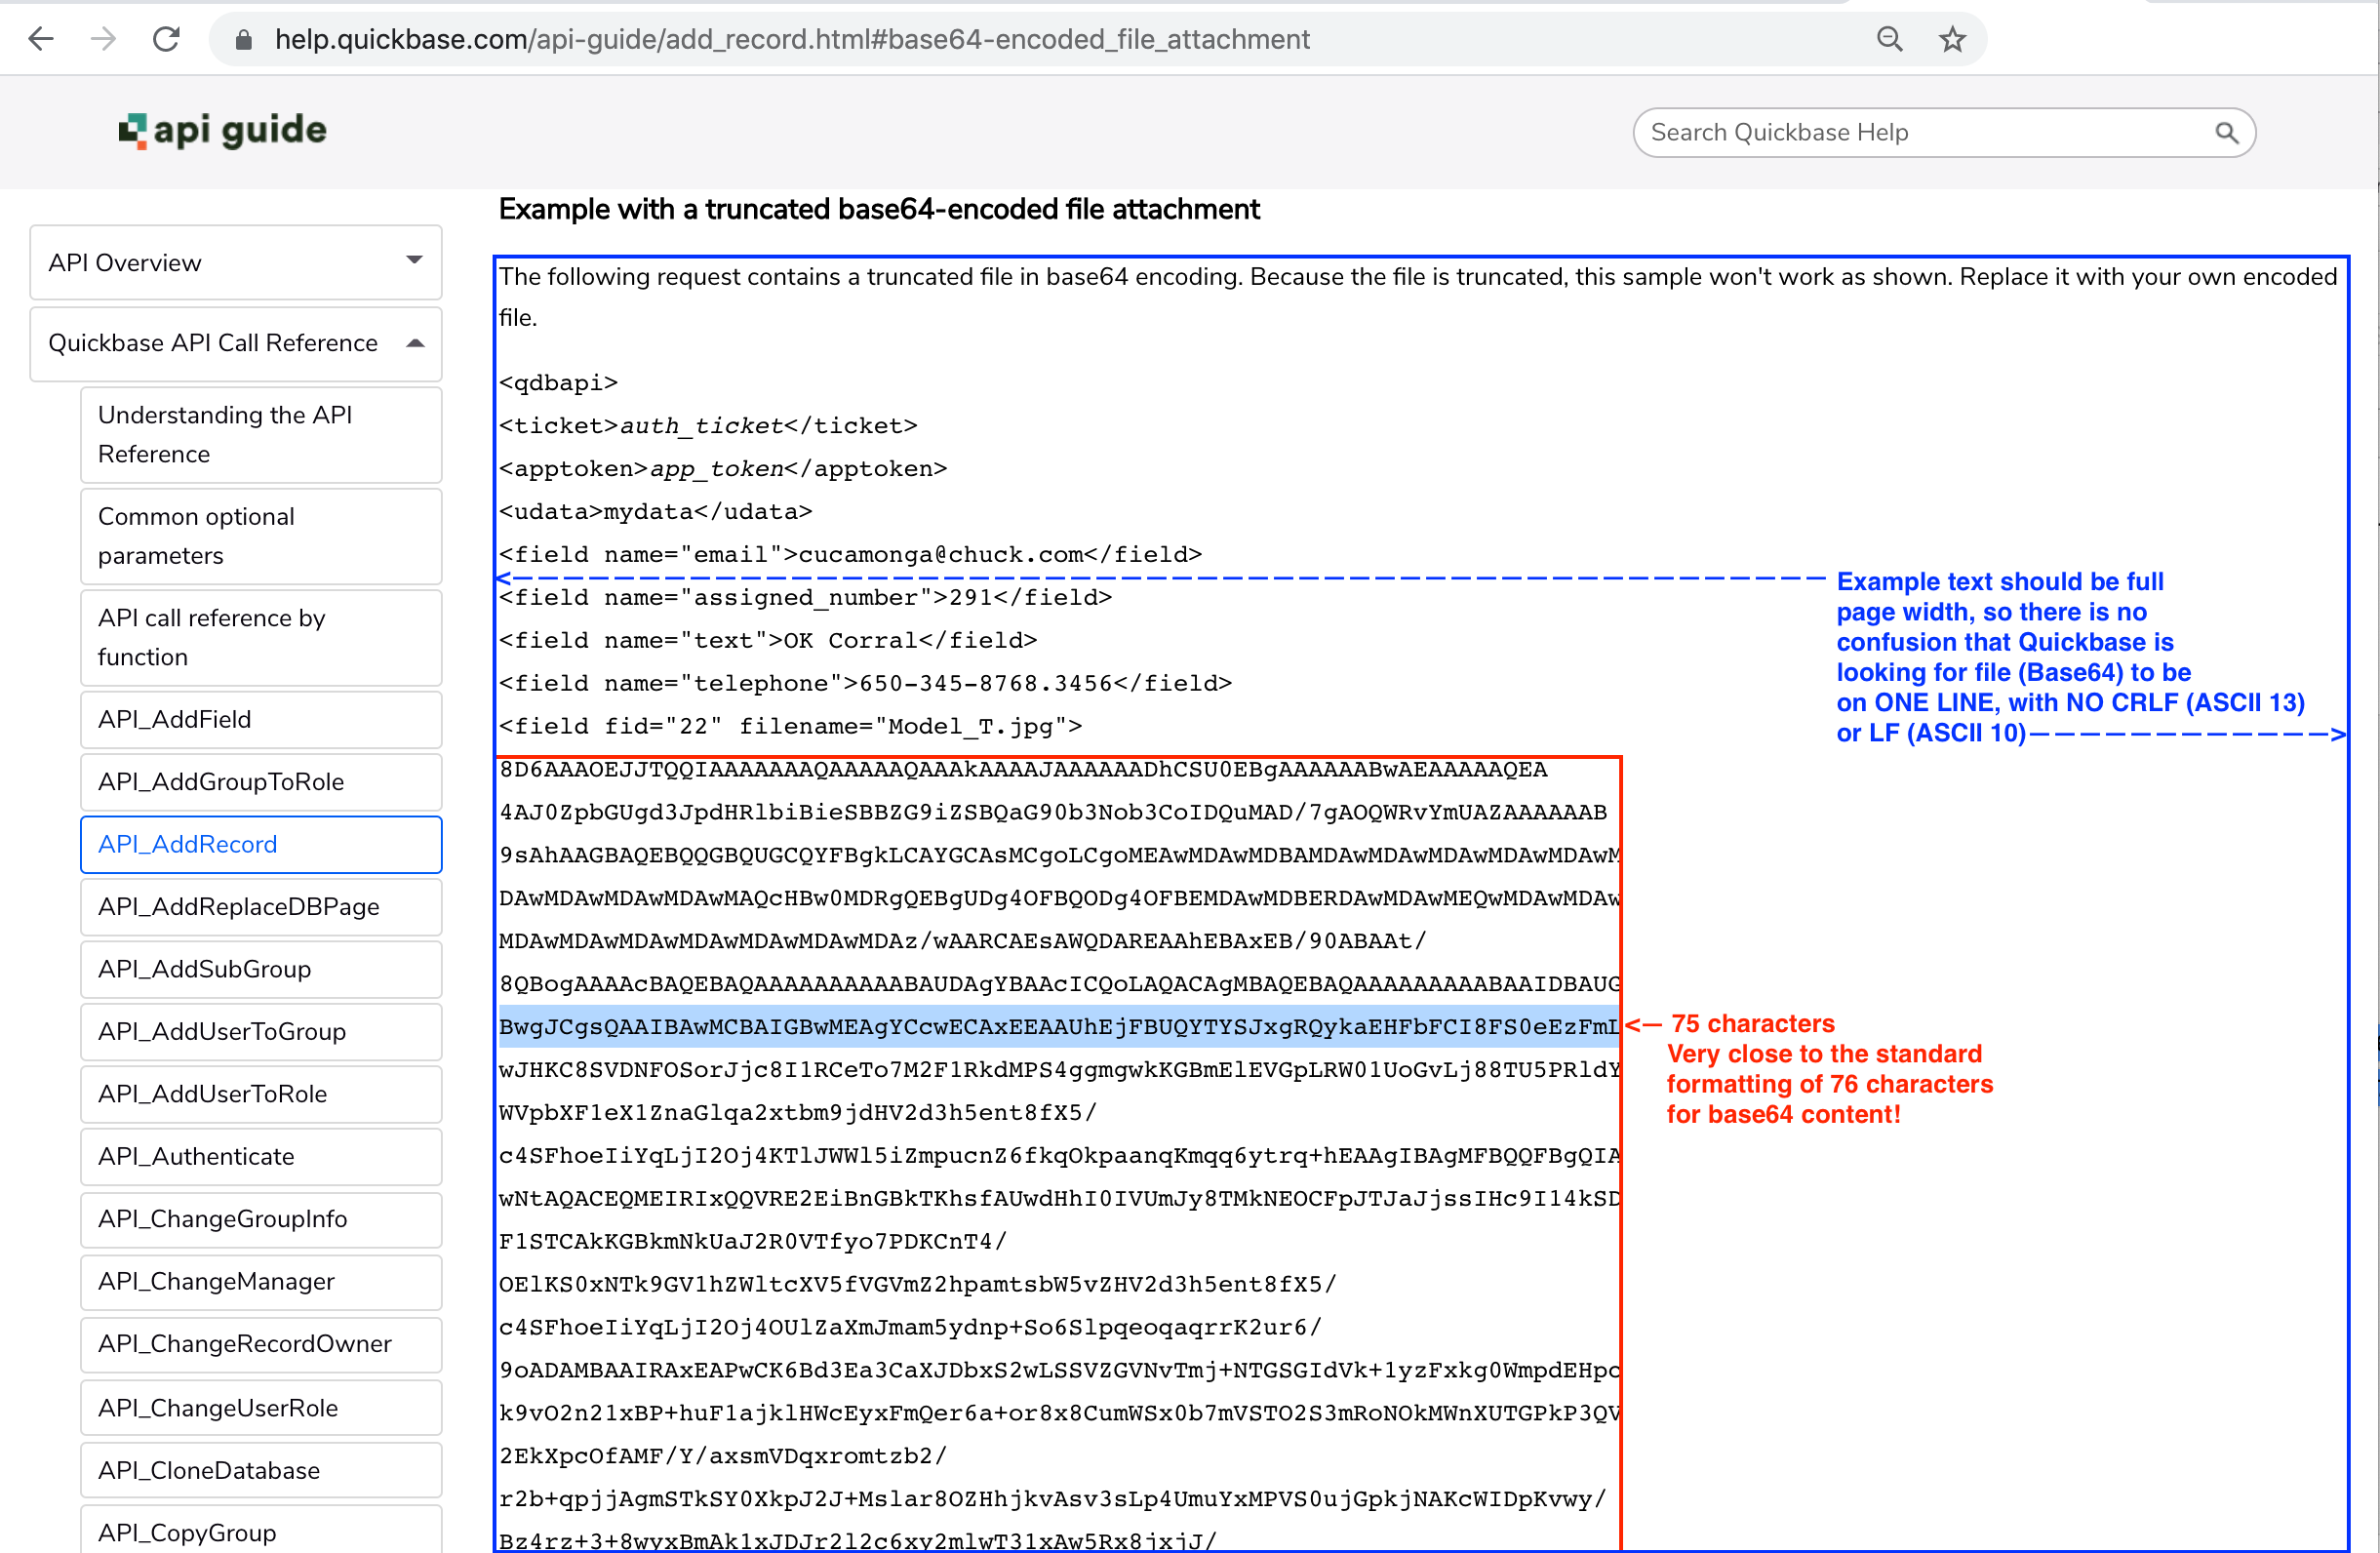Select the API_AddRecord sidebar item

tap(187, 844)
